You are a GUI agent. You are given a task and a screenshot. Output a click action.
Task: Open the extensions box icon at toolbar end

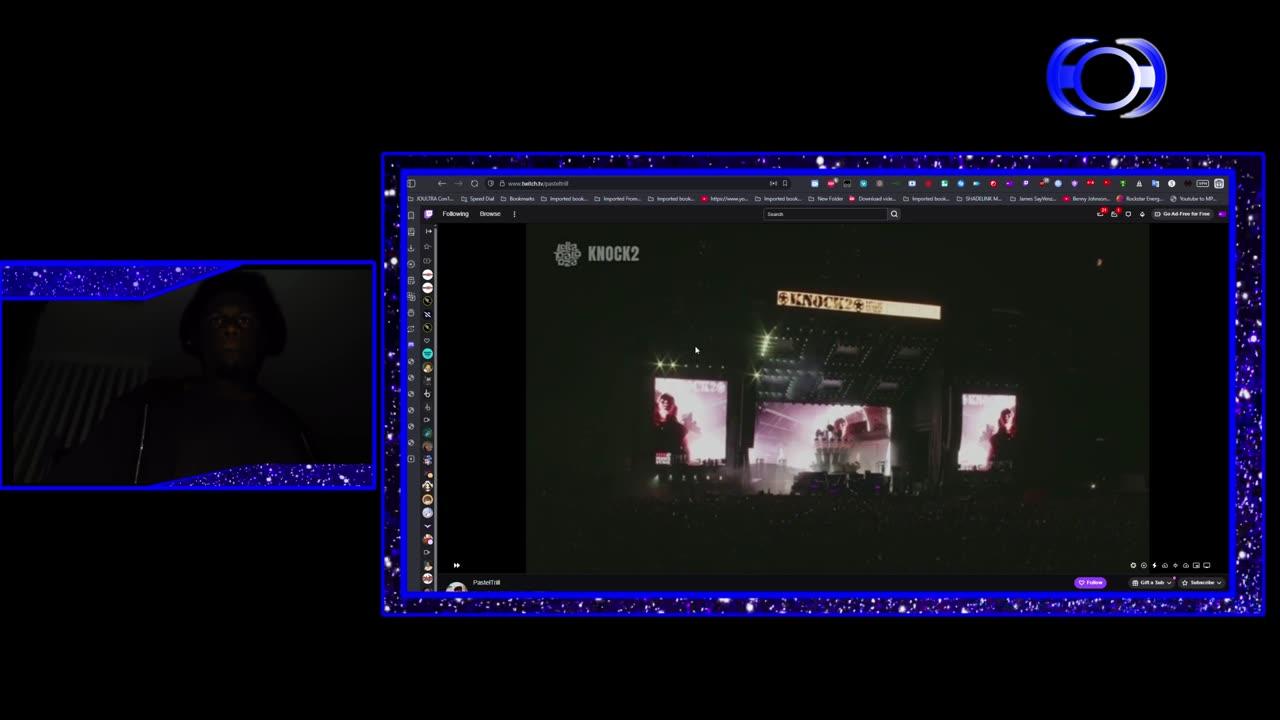[x=1219, y=183]
